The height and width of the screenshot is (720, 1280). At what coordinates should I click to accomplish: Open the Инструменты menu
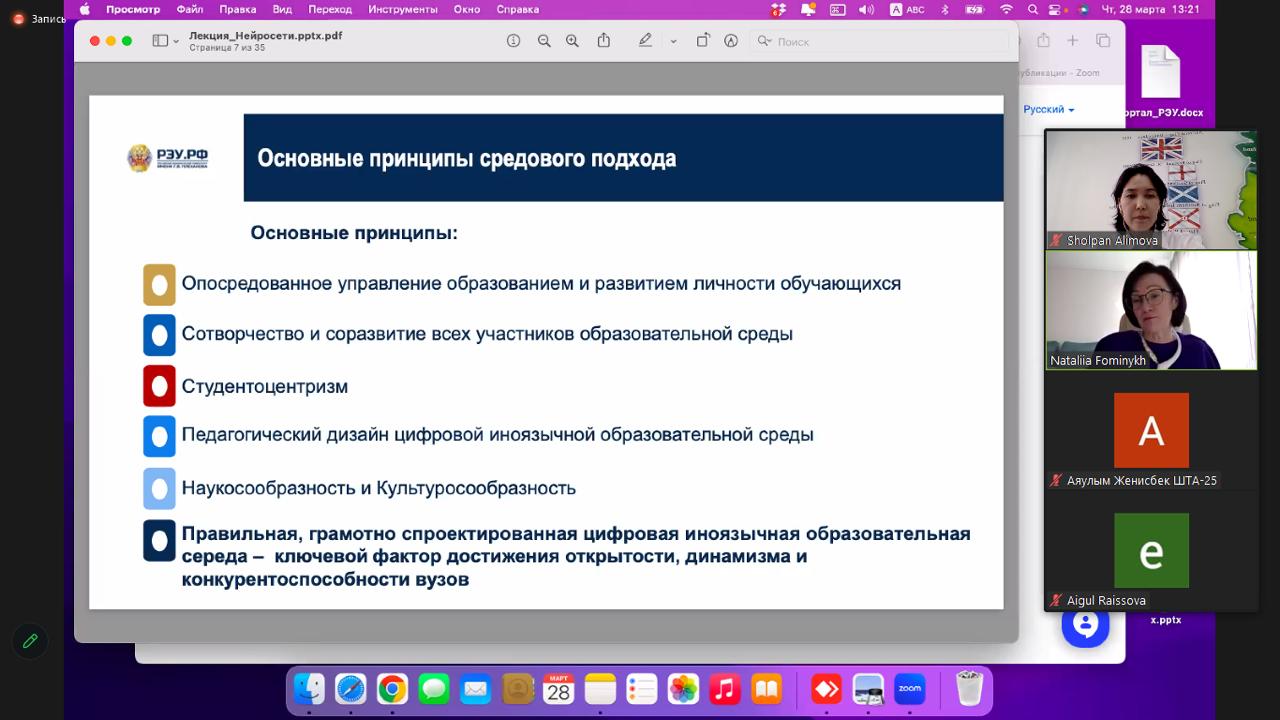(x=403, y=9)
